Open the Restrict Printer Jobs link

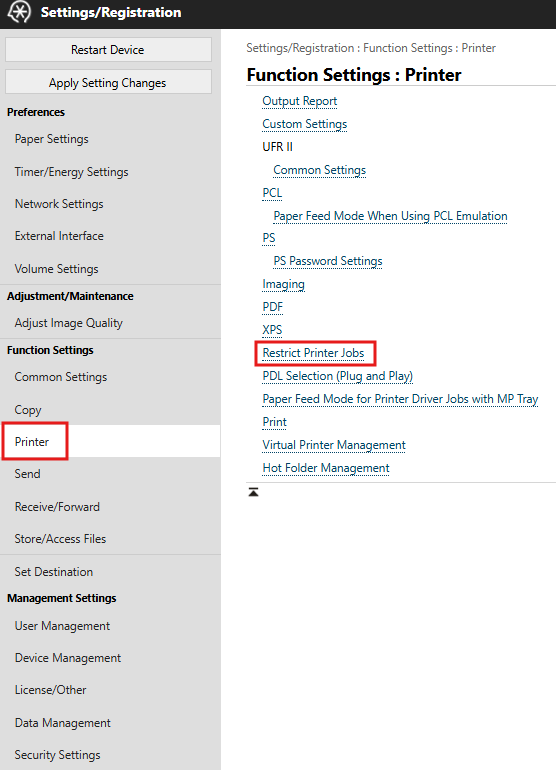tap(313, 353)
